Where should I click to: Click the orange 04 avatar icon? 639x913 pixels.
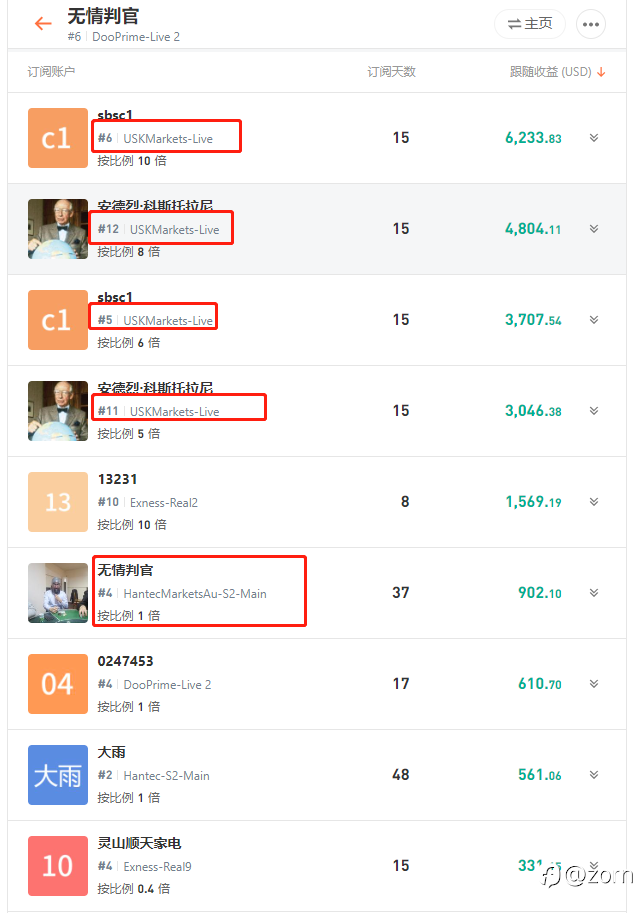click(58, 684)
